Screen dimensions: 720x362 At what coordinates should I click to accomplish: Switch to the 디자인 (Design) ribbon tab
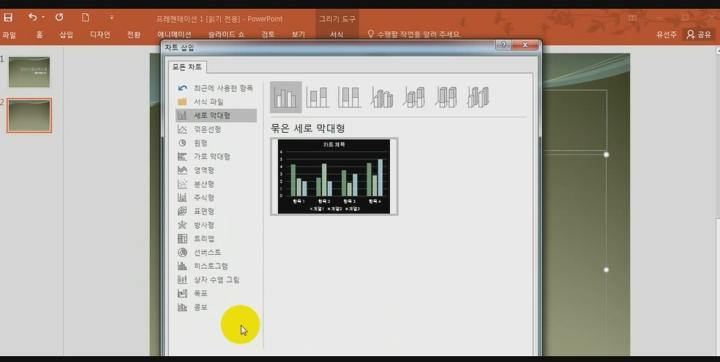coord(100,34)
